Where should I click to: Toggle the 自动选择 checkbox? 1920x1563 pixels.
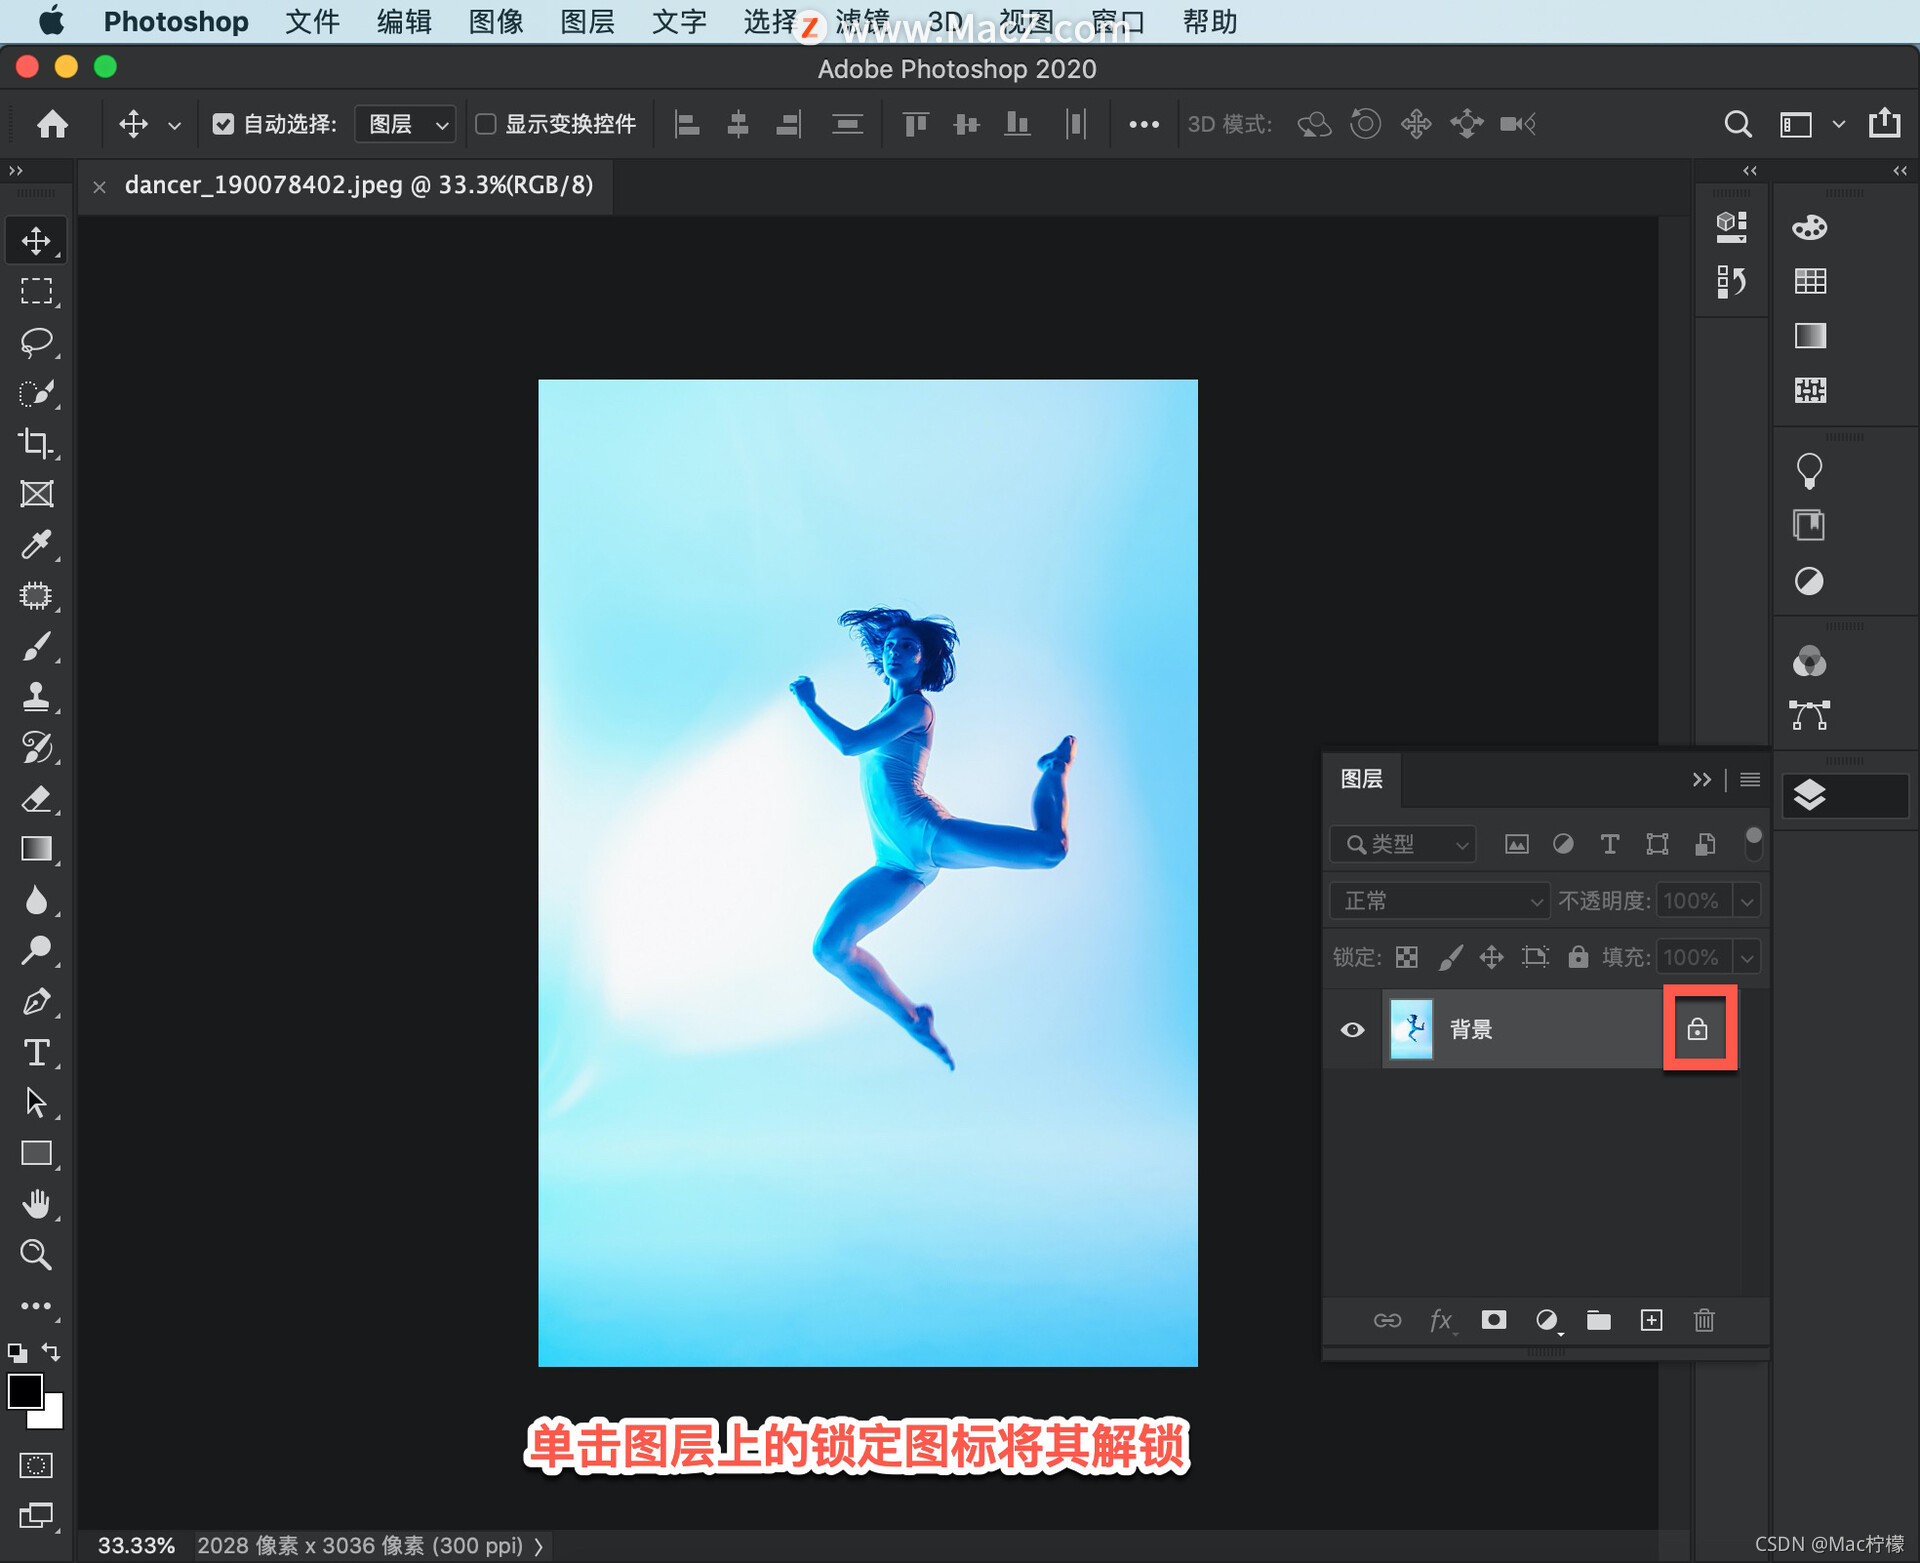(x=223, y=124)
